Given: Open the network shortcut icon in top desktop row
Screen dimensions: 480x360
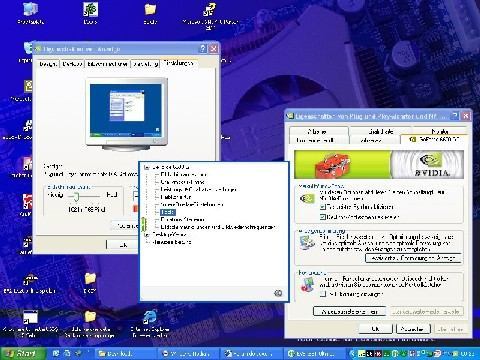Looking at the screenshot, I should coord(210,9).
